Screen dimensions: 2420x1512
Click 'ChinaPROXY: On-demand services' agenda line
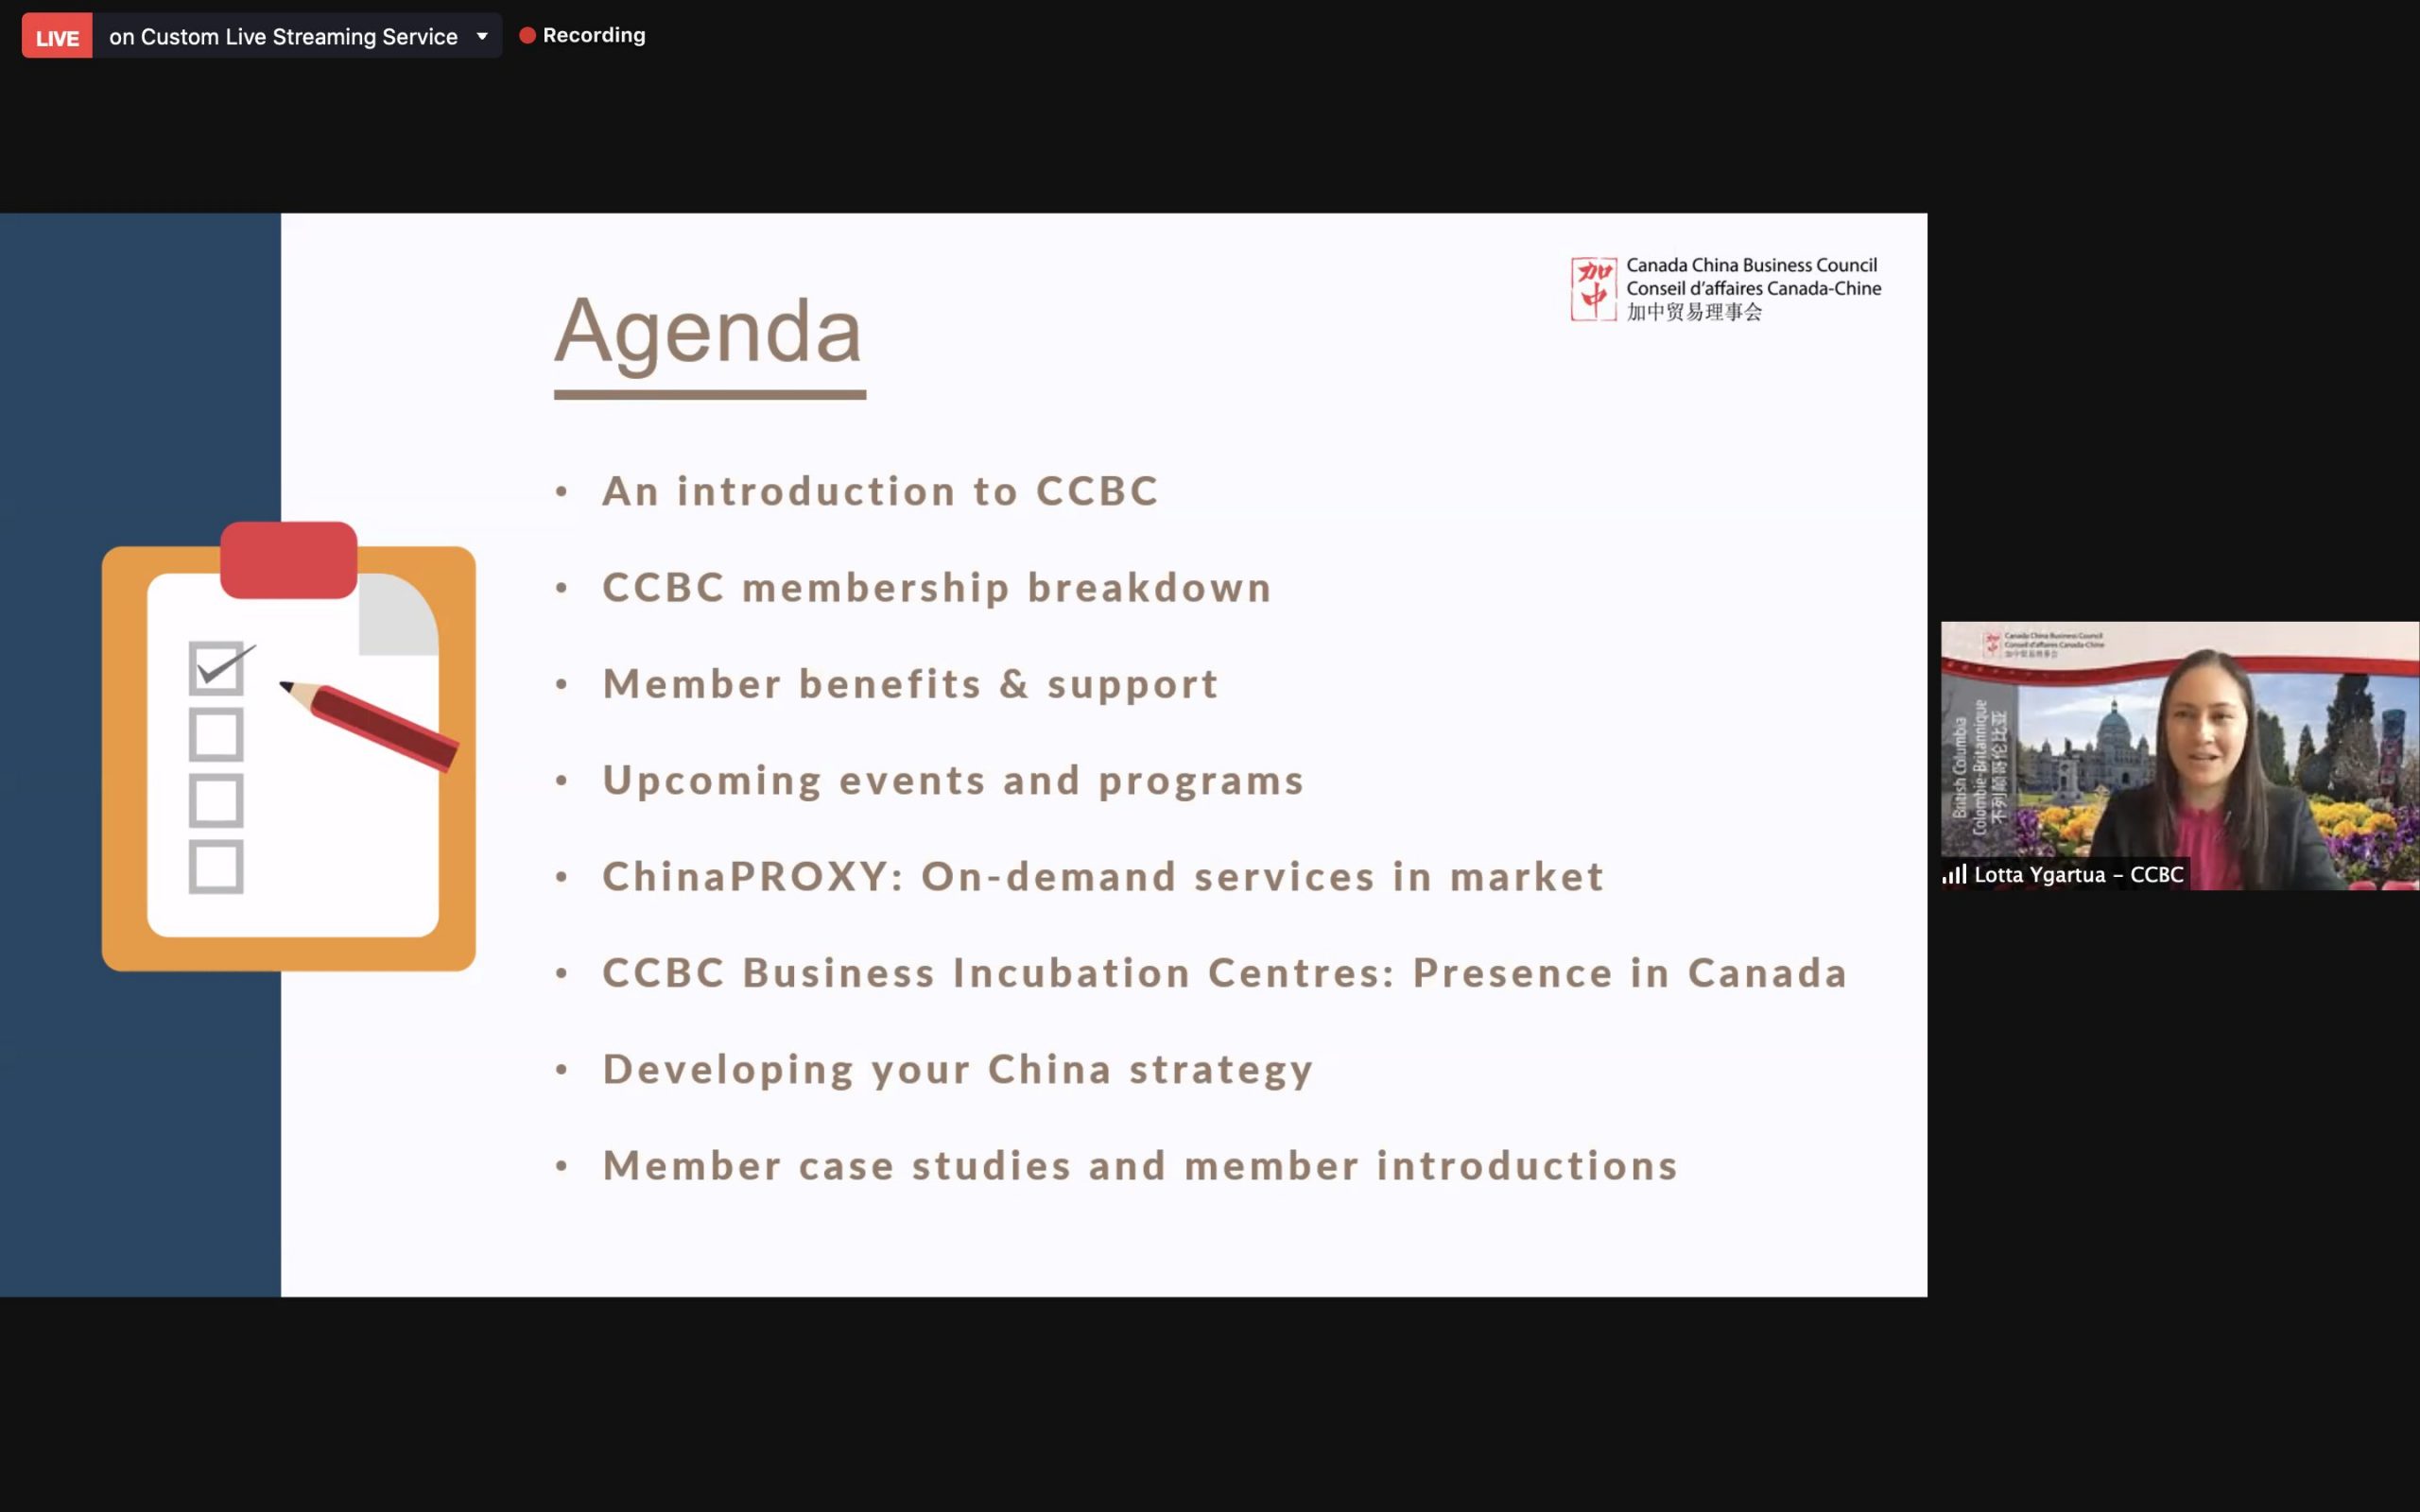pos(1103,877)
